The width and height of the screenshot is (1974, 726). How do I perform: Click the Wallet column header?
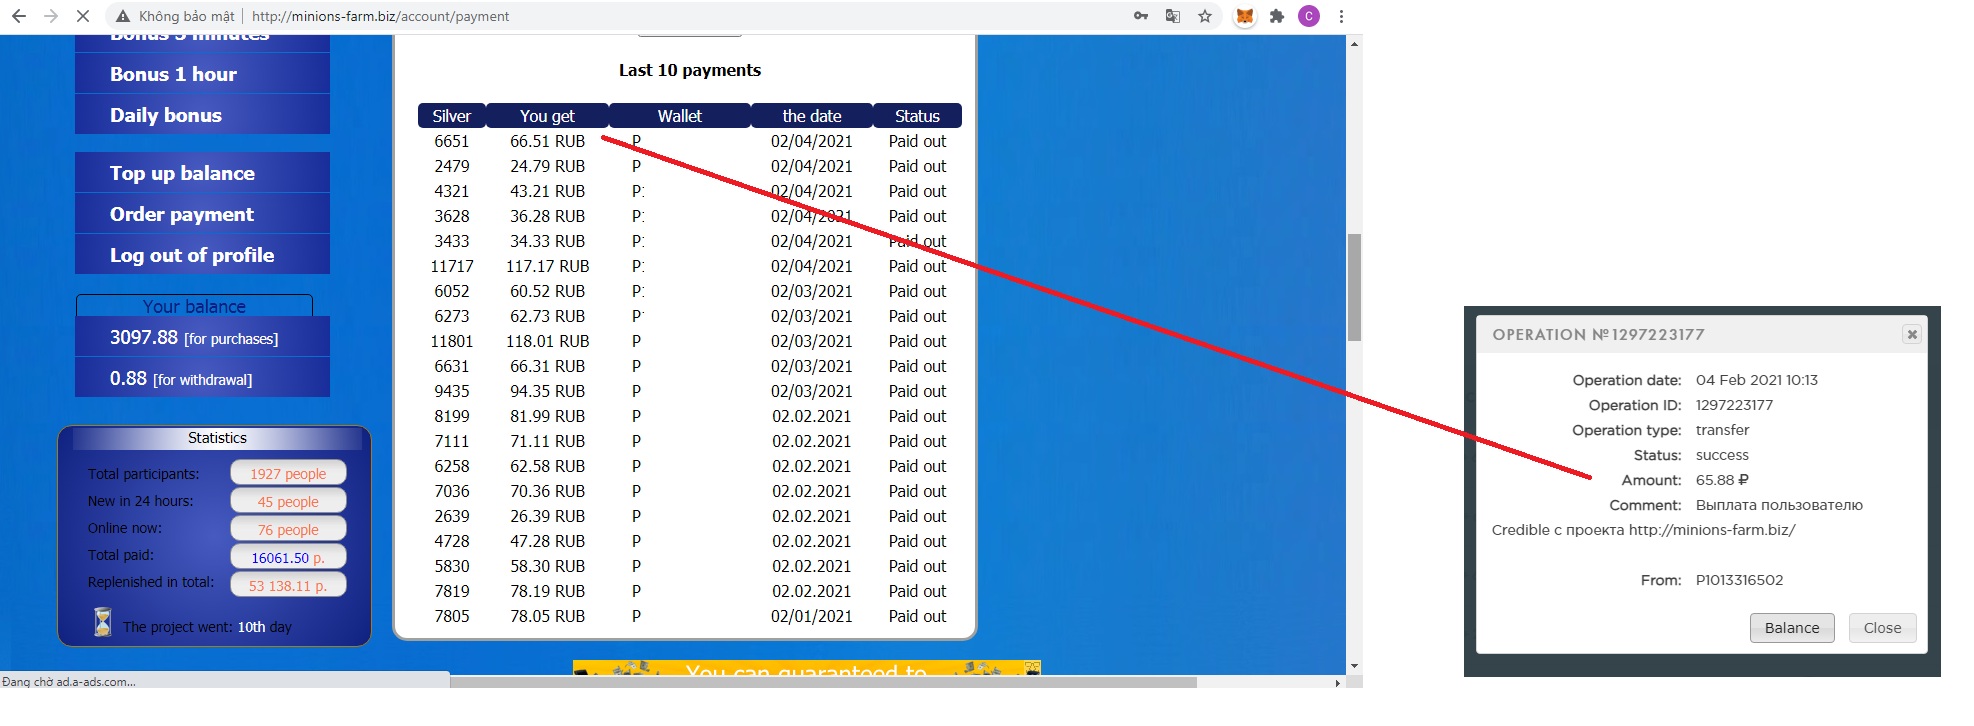680,116
